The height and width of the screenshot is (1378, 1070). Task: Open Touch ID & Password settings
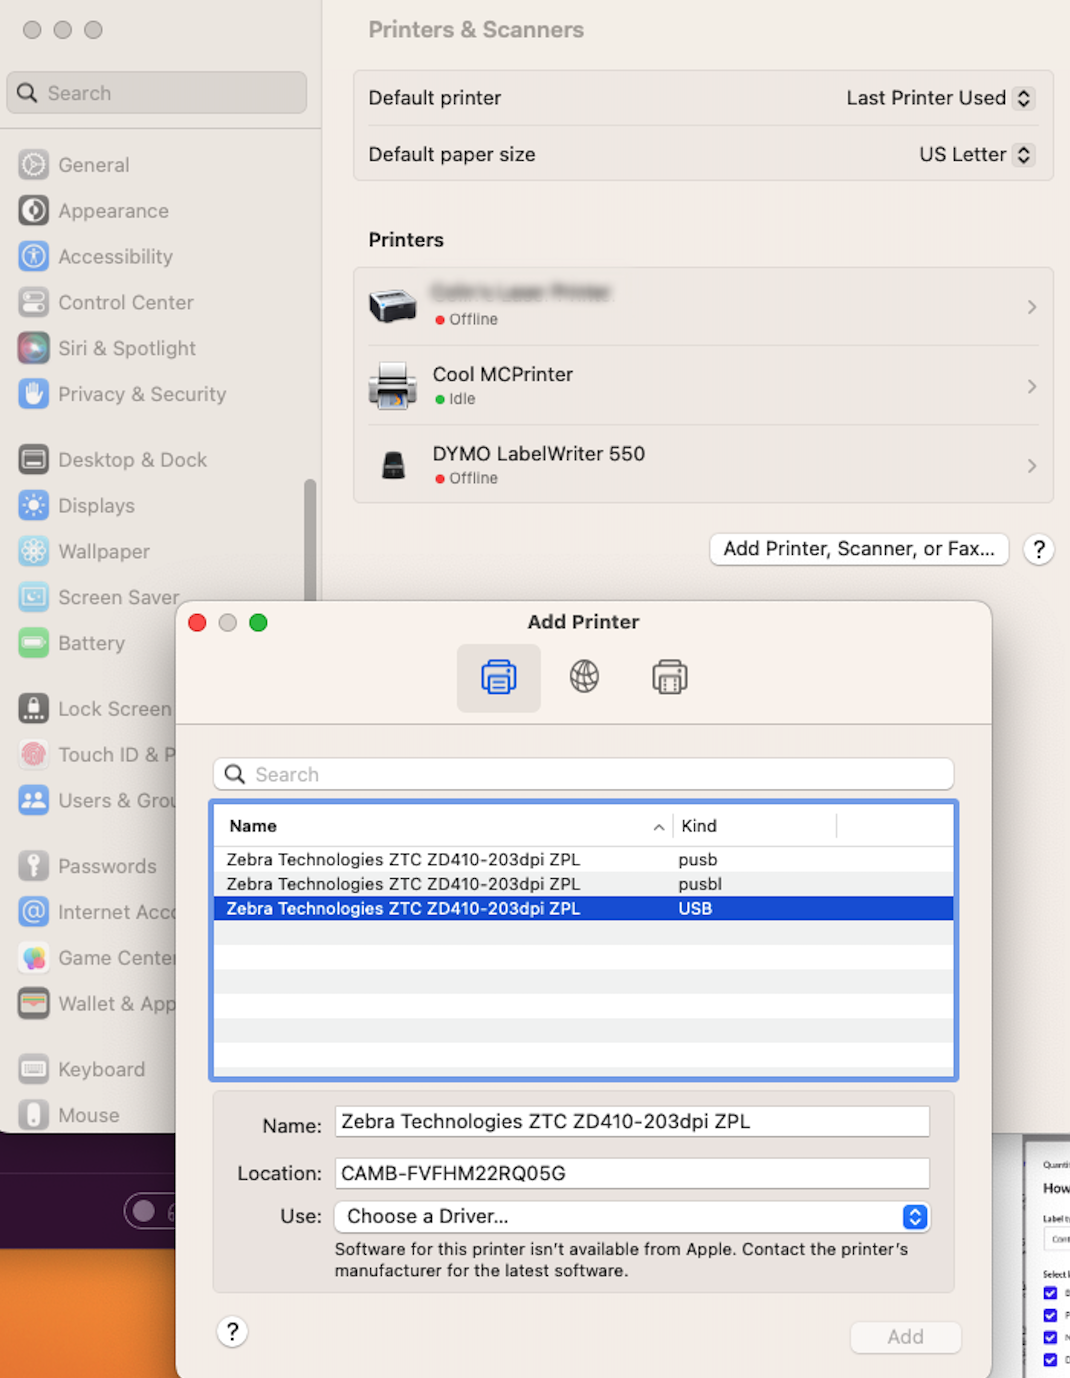pos(97,755)
